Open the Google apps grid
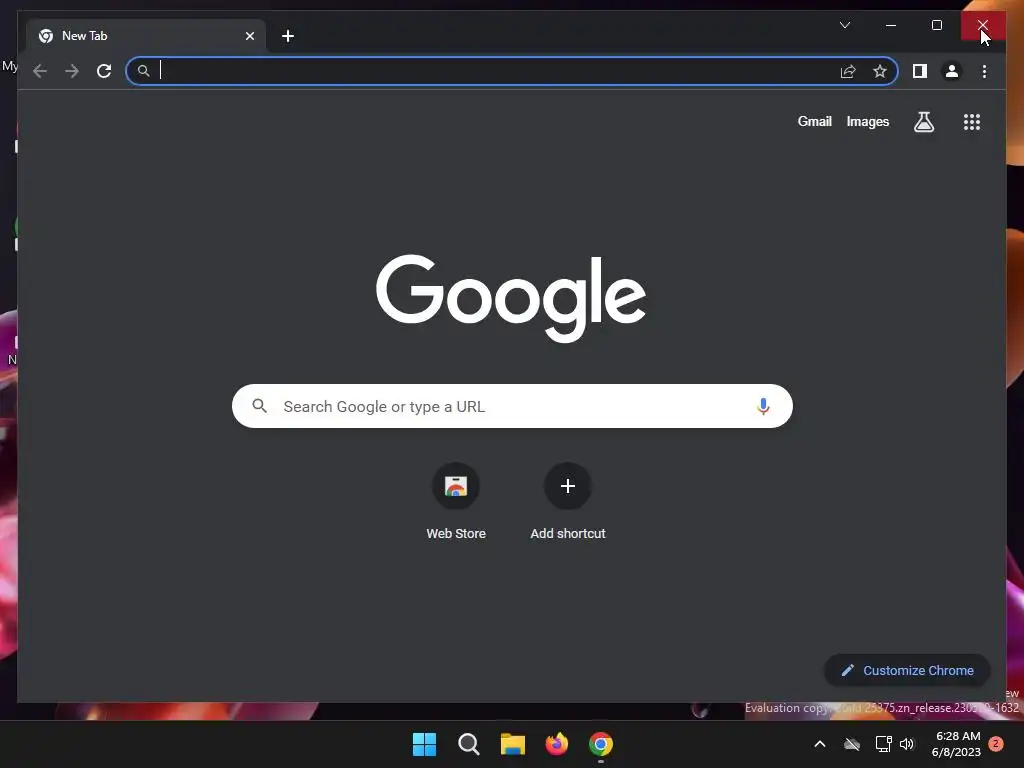The image size is (1024, 768). pos(972,121)
